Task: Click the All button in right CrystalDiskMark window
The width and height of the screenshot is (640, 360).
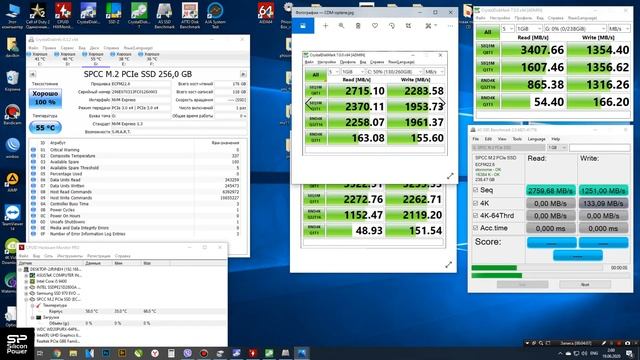Action: click(x=488, y=32)
